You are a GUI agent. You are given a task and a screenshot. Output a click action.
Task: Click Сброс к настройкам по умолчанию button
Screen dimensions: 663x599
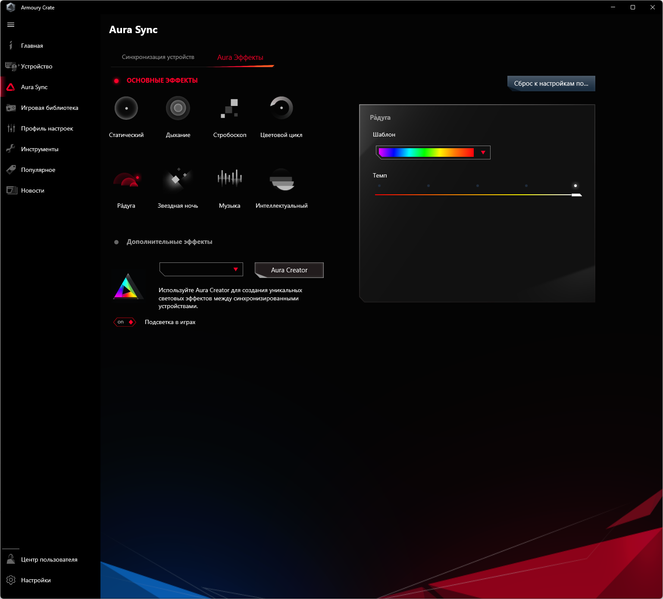(x=551, y=84)
